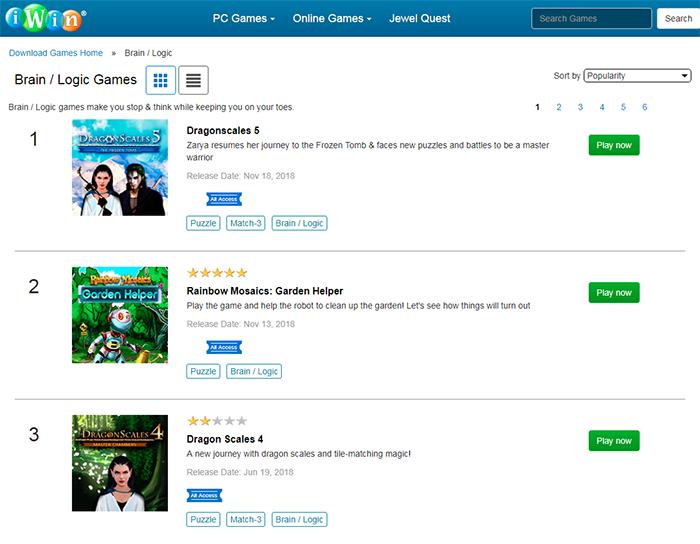Click the Dragonscales 5 description about Zarya

pos(368,151)
